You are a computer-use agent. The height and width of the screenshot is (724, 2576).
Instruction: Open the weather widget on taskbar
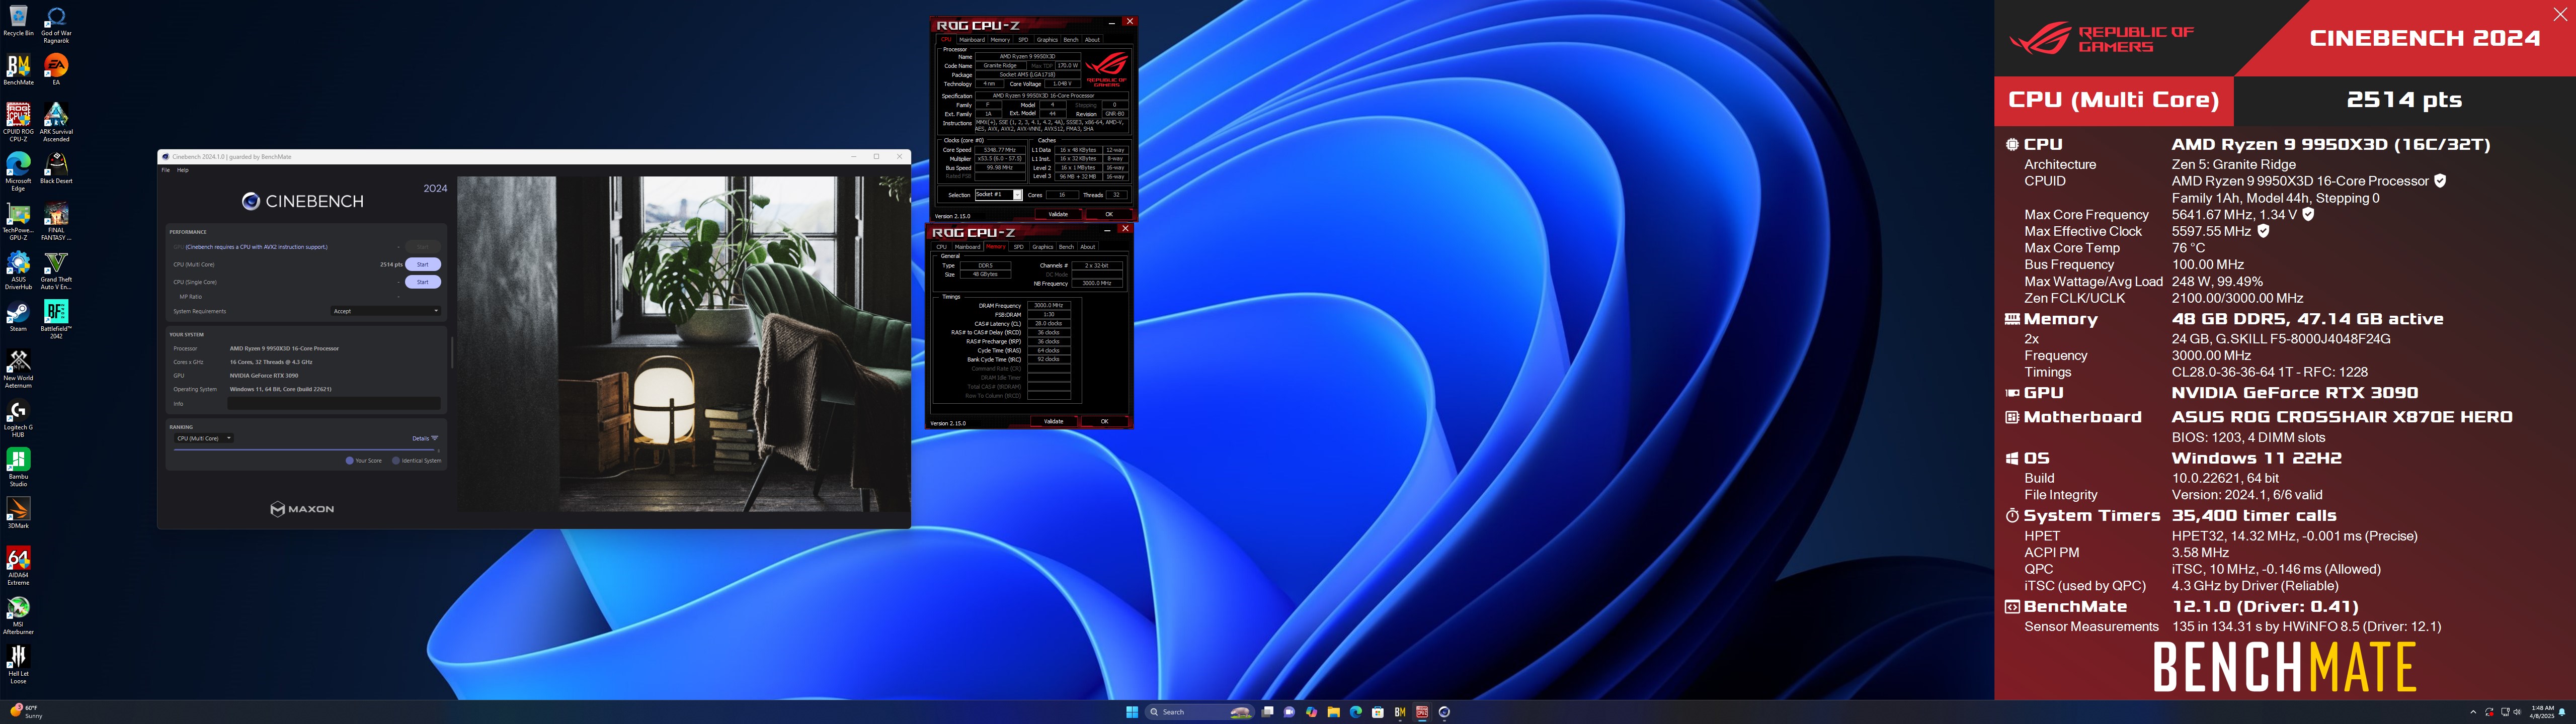pyautogui.click(x=25, y=712)
